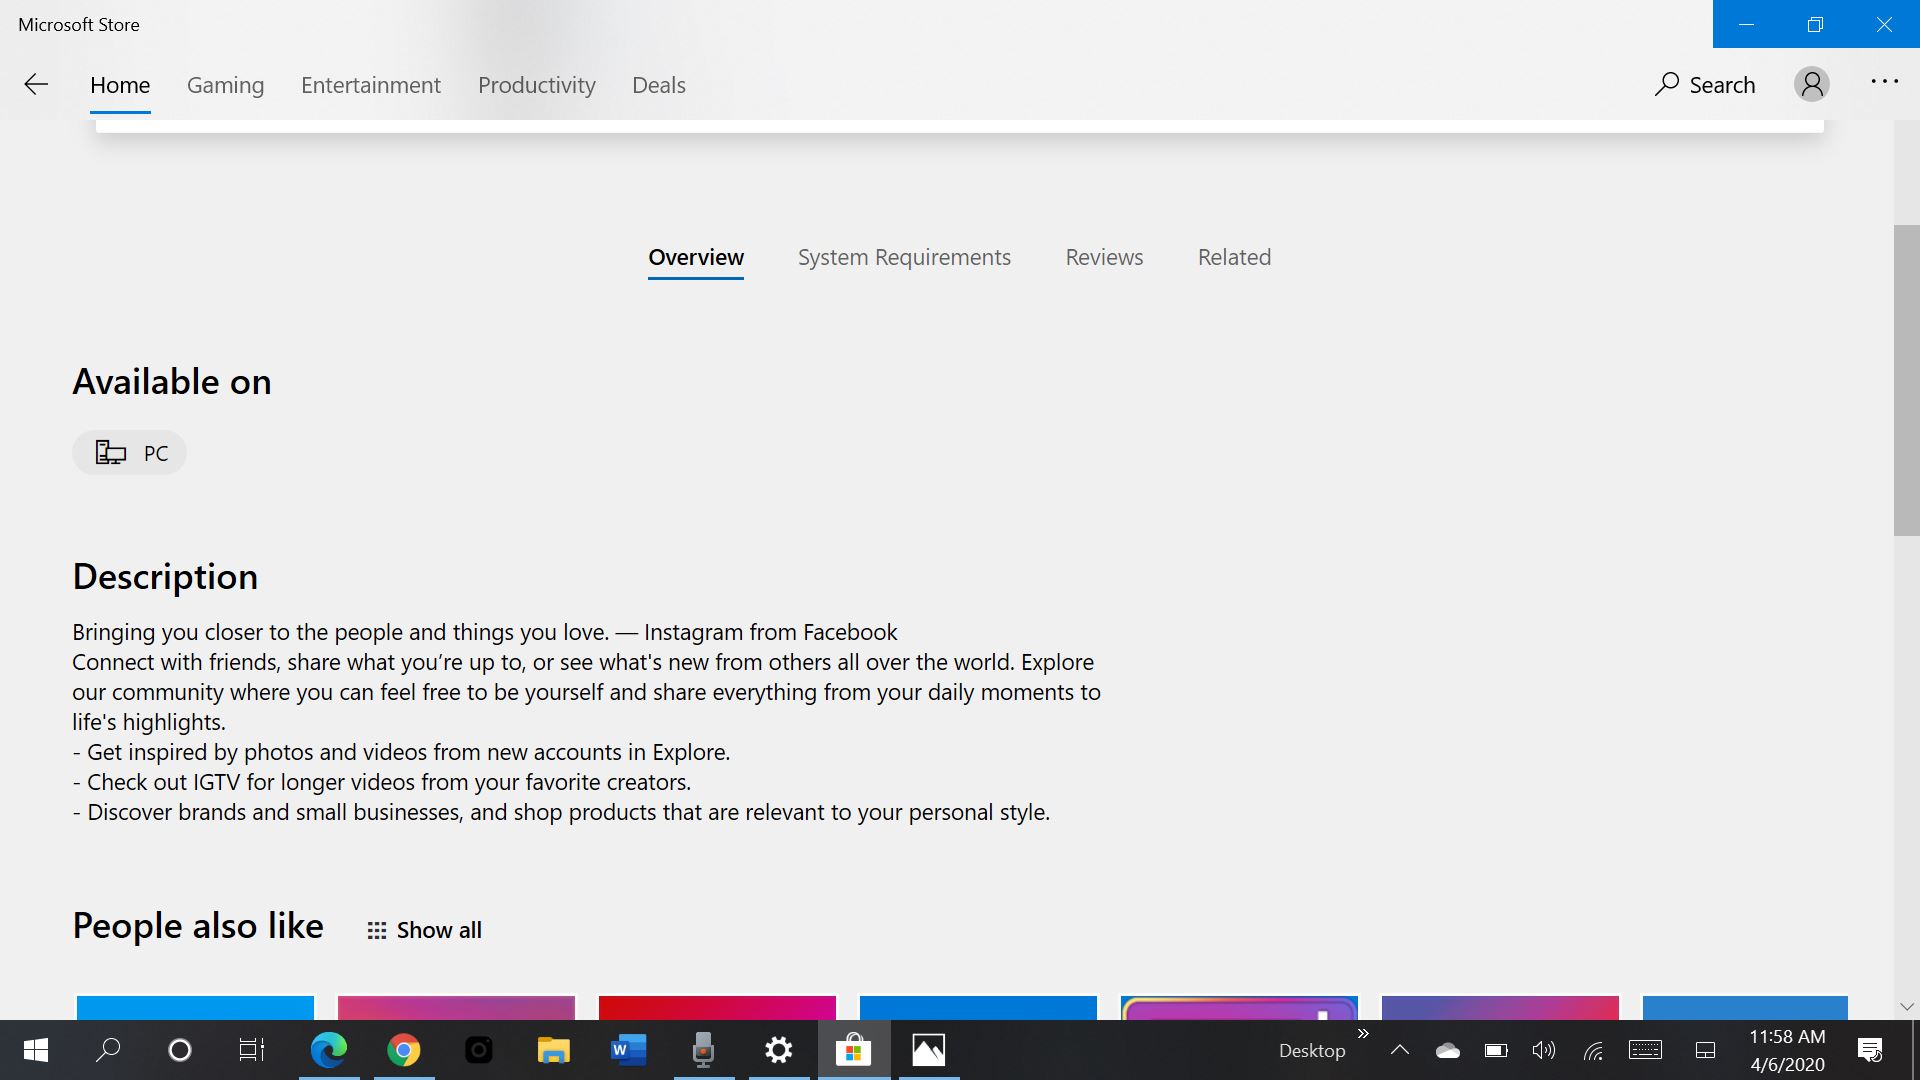Screen dimensions: 1920x1080
Task: Open the red app thumbnail
Action: click(717, 1007)
